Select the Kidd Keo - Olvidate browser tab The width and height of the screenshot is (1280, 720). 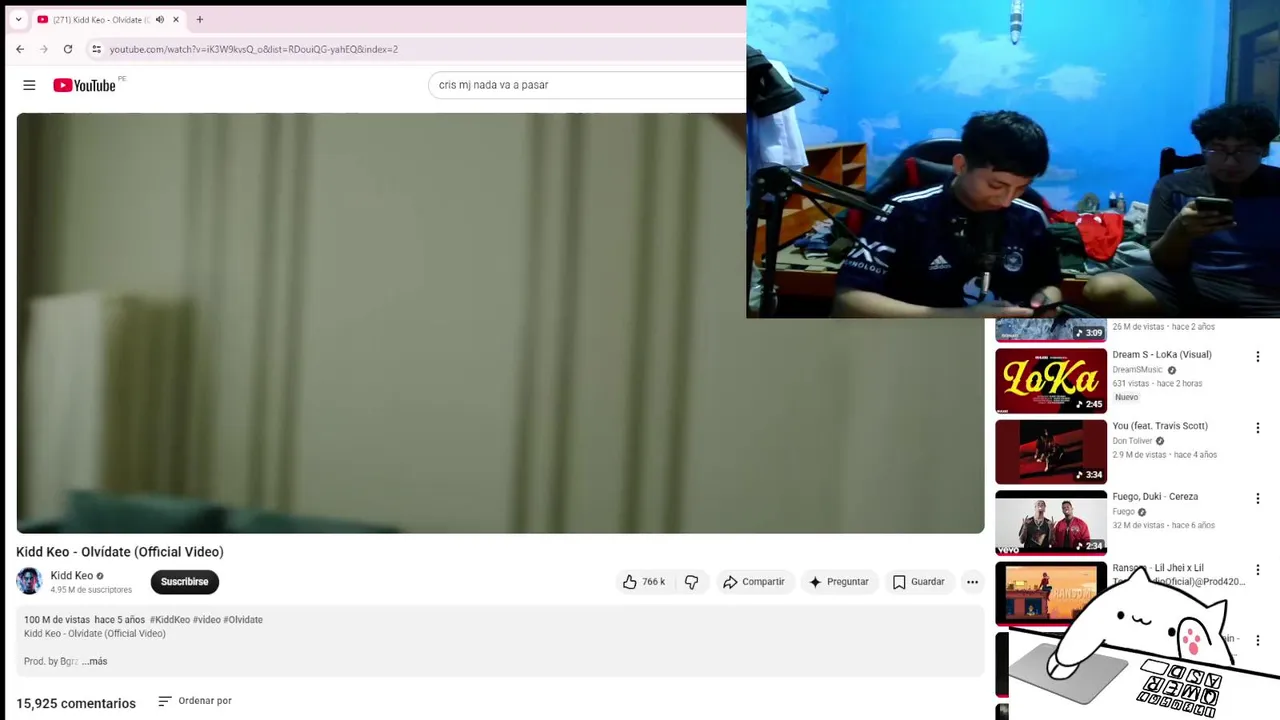coord(100,20)
